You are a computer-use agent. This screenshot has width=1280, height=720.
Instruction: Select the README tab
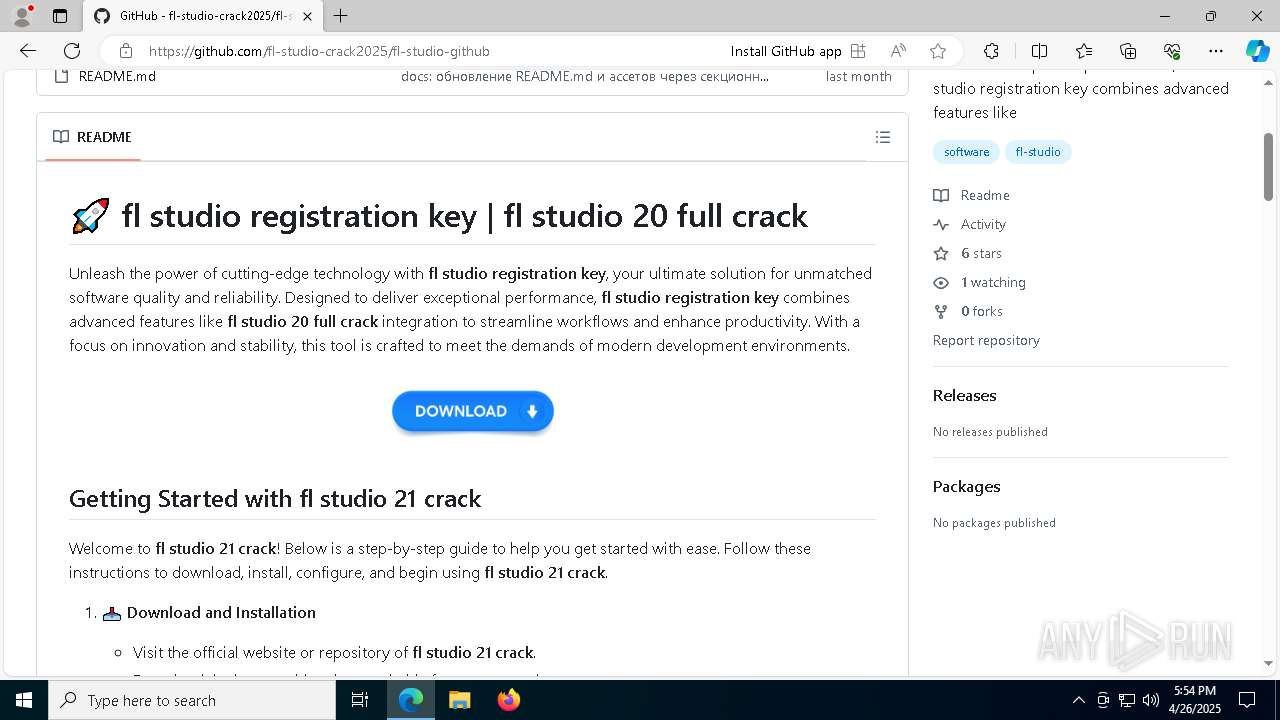(93, 137)
